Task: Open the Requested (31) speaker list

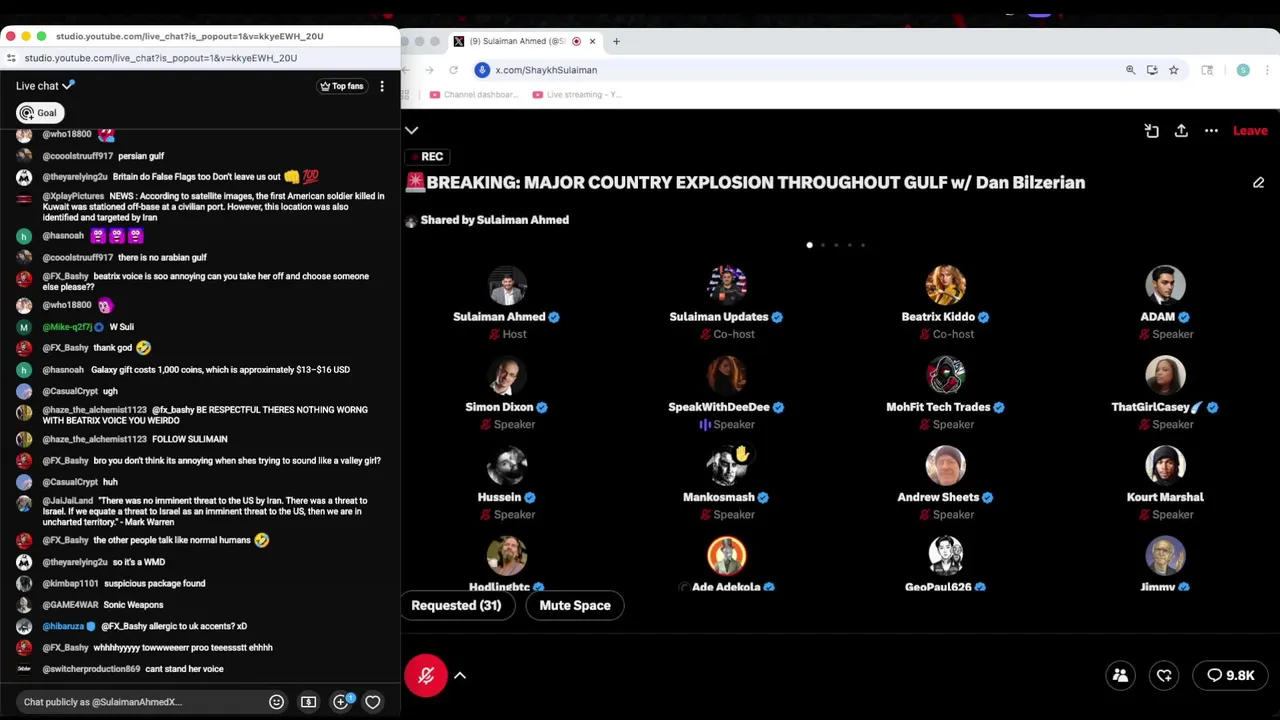Action: tap(456, 605)
